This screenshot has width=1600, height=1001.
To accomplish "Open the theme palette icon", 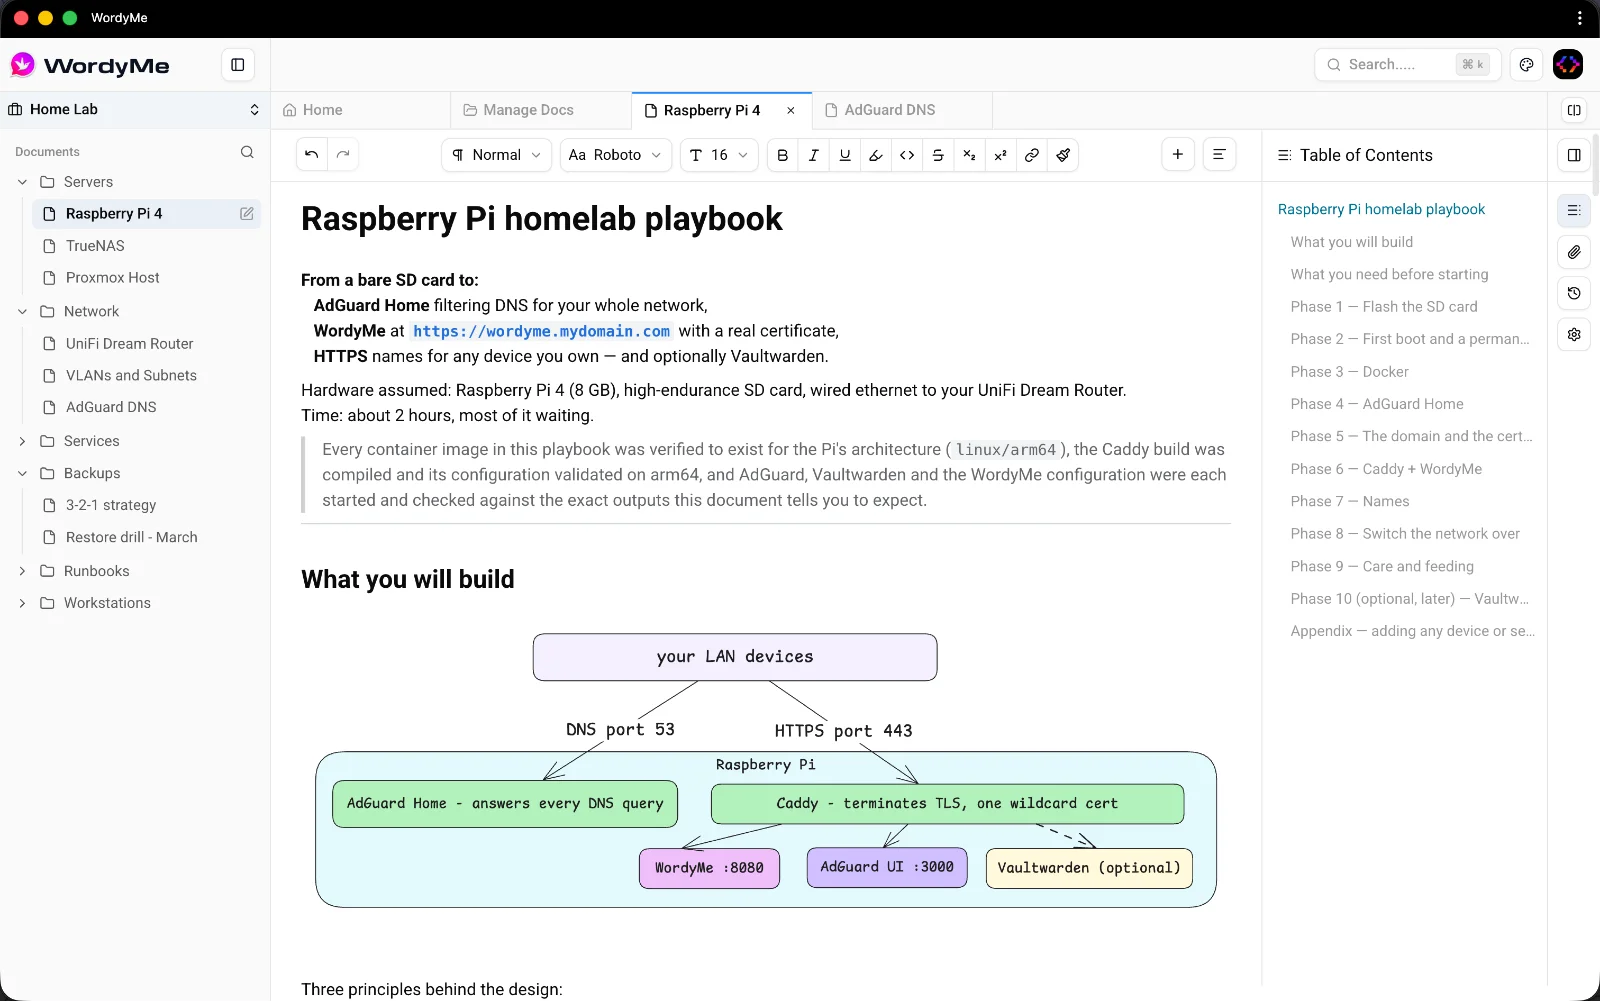I will [1526, 65].
